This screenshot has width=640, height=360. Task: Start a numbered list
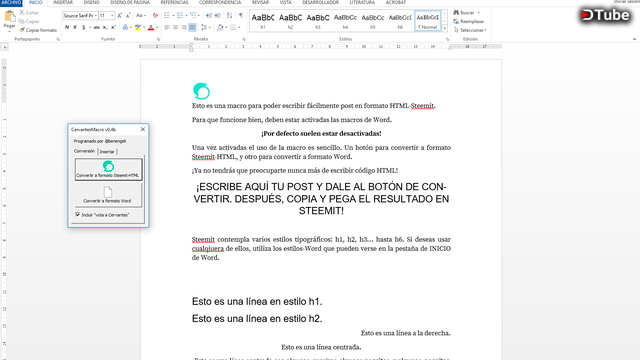pos(180,16)
